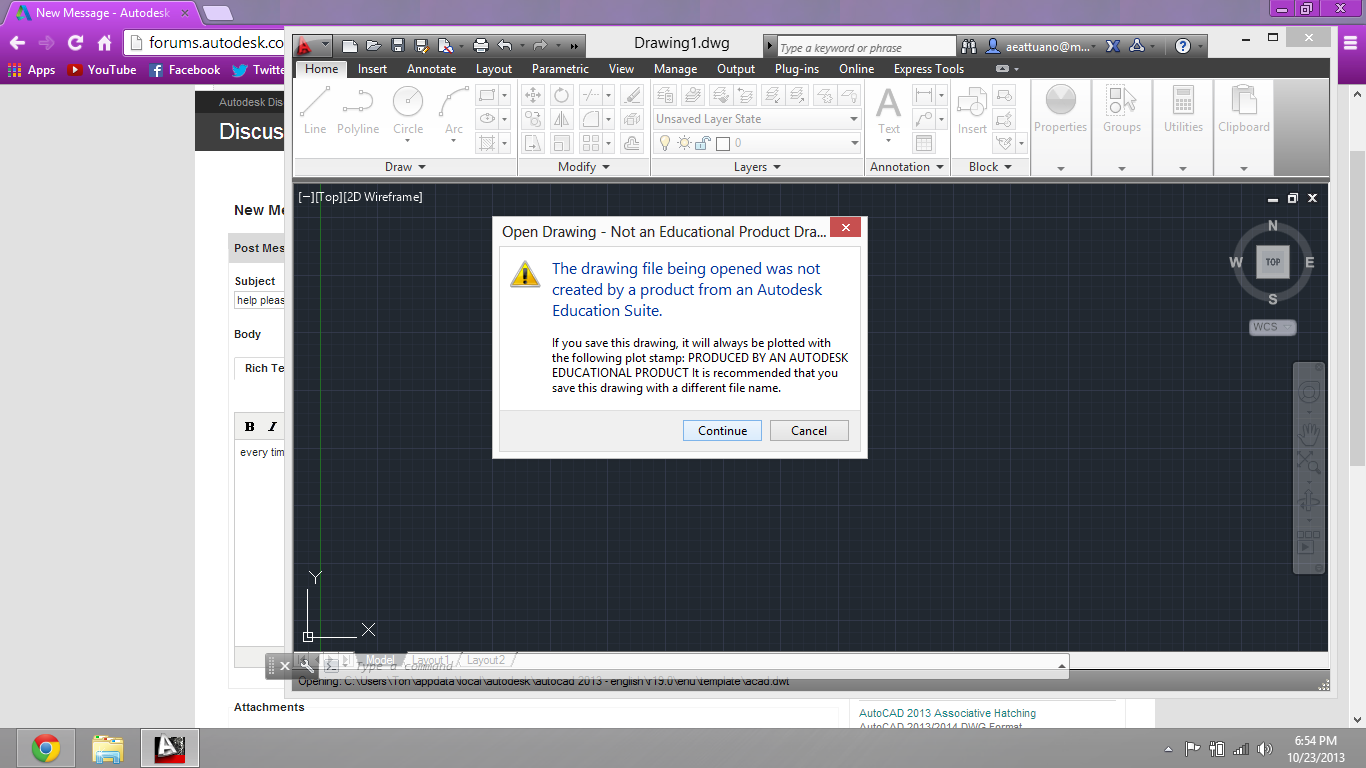Click the Plot printer icon
The image size is (1366, 768).
coord(480,46)
